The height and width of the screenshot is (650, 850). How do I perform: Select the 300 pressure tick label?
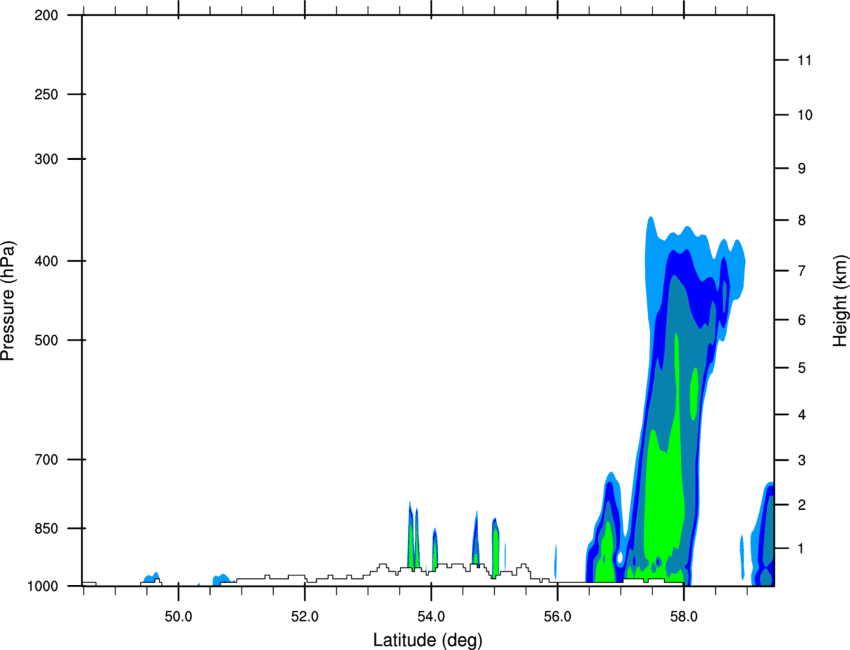point(46,159)
